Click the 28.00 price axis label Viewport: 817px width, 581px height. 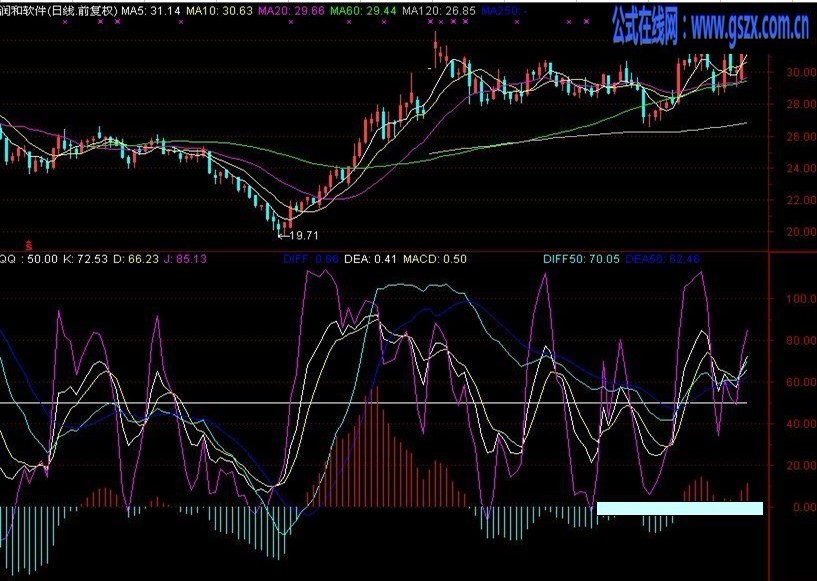click(801, 104)
